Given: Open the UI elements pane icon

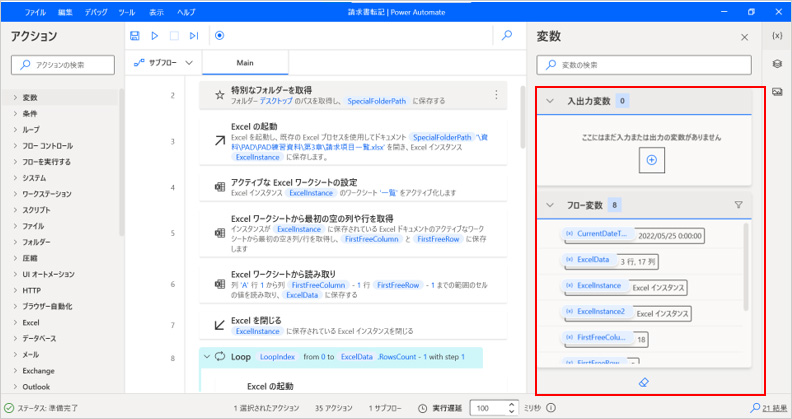Looking at the screenshot, I should [777, 64].
